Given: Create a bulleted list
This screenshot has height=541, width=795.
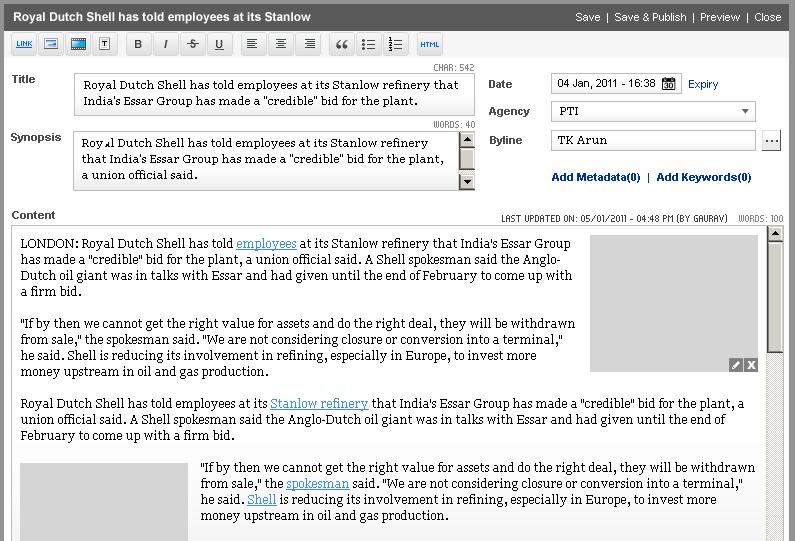Looking at the screenshot, I should click(x=369, y=44).
